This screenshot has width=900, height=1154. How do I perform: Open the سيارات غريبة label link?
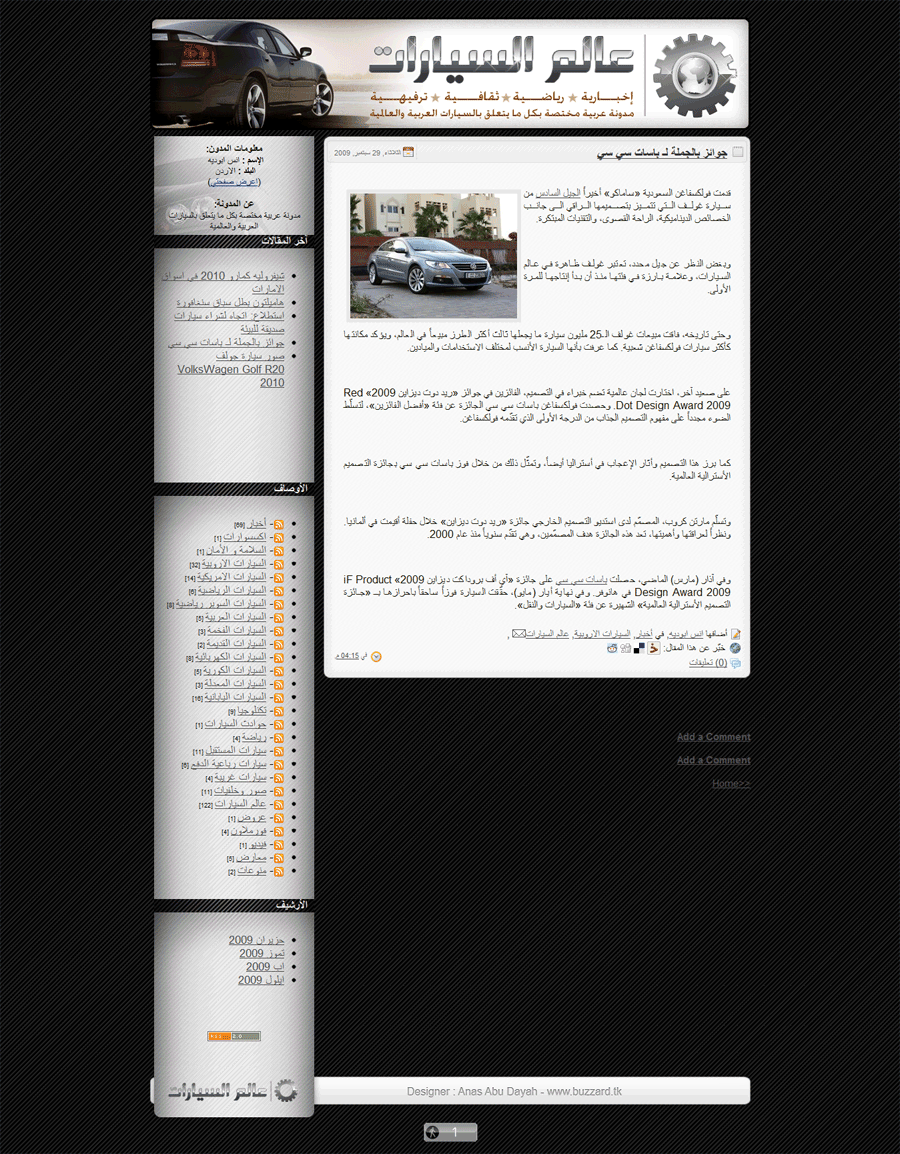click(x=241, y=778)
